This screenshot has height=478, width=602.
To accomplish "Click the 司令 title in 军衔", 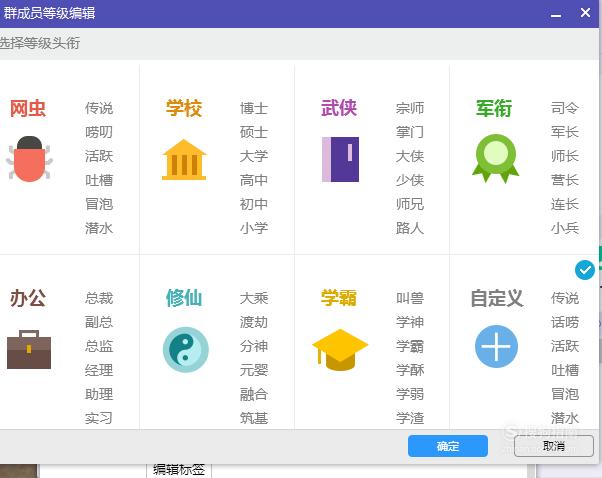I will click(565, 108).
